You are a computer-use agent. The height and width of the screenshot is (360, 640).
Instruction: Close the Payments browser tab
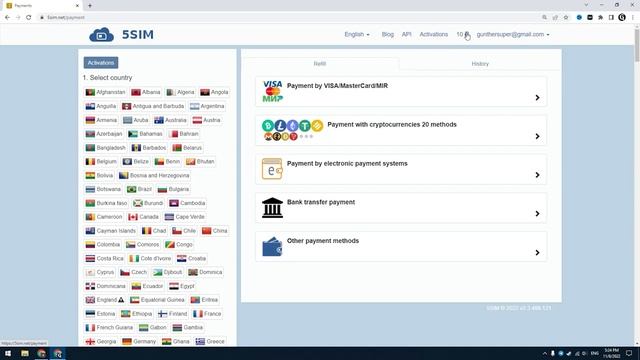tap(77, 6)
